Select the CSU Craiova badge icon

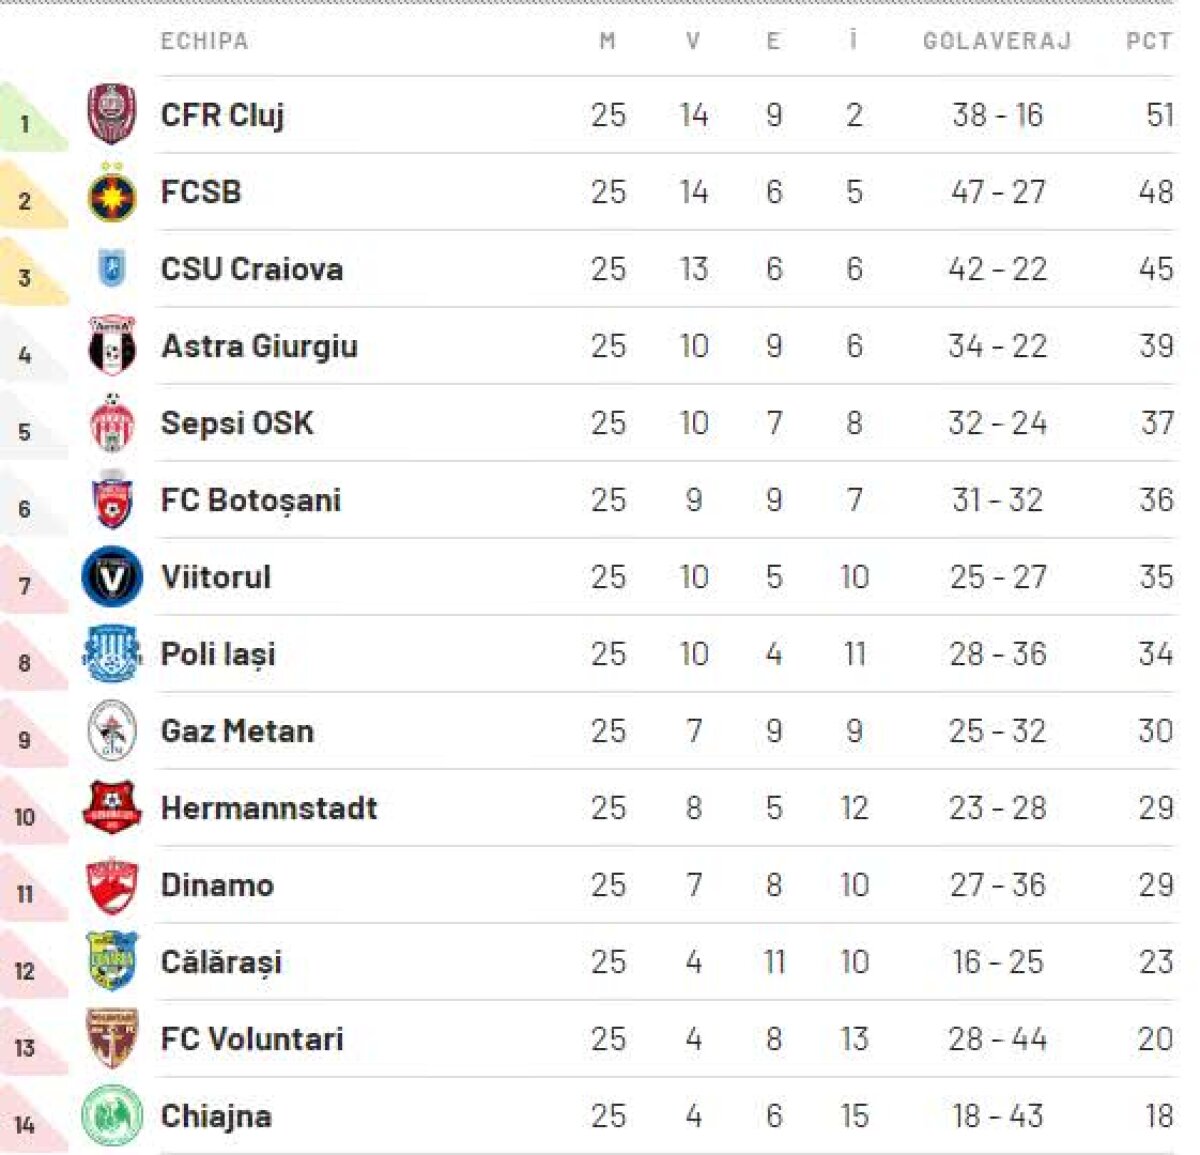pos(111,269)
